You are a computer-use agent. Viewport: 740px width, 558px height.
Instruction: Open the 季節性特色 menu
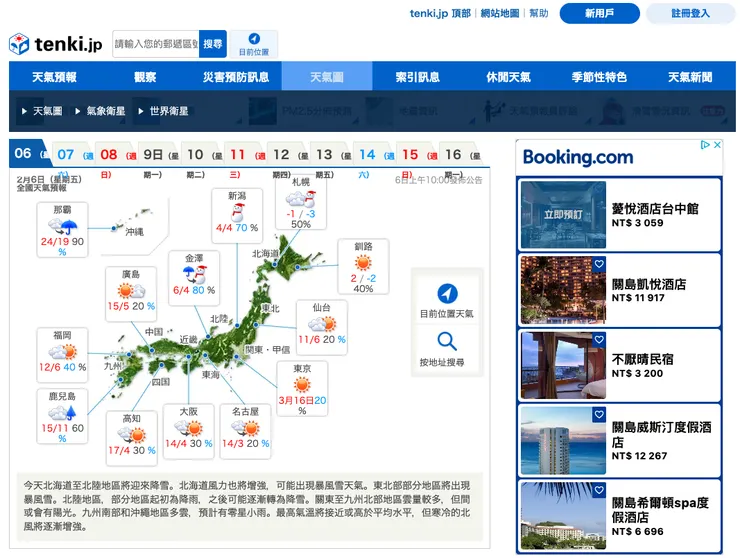click(599, 76)
